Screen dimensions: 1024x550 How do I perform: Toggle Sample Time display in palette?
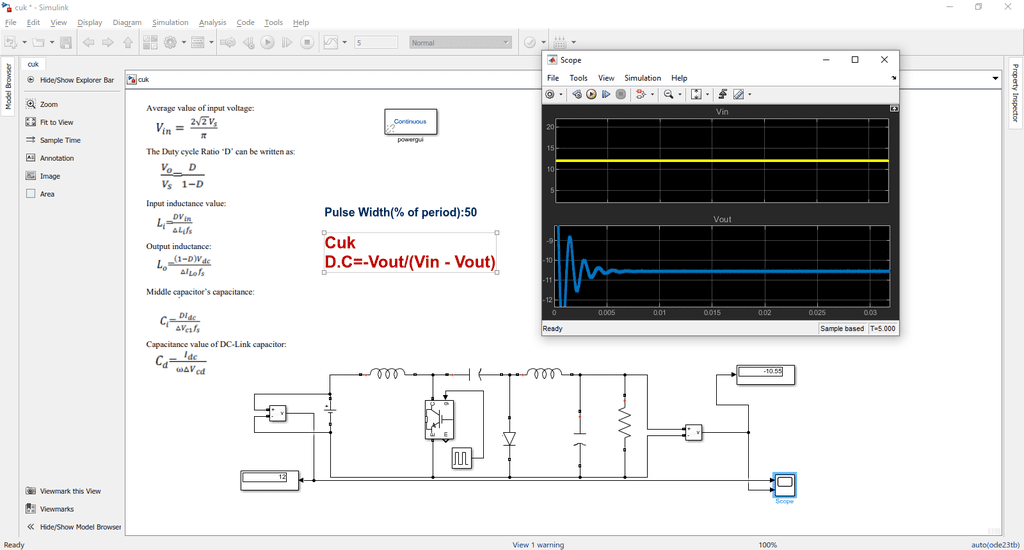53,140
